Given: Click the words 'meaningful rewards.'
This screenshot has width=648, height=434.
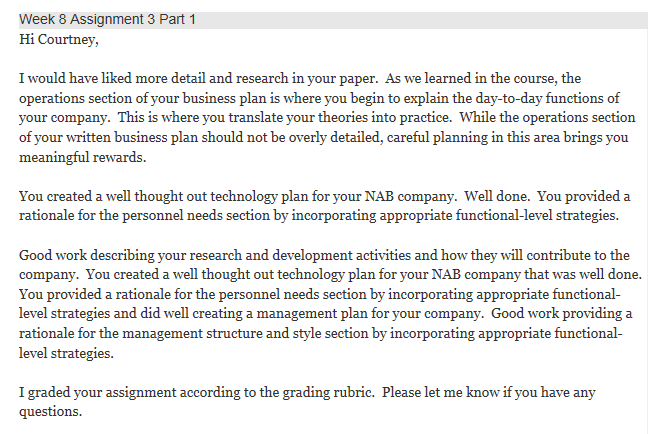Looking at the screenshot, I should tap(83, 157).
